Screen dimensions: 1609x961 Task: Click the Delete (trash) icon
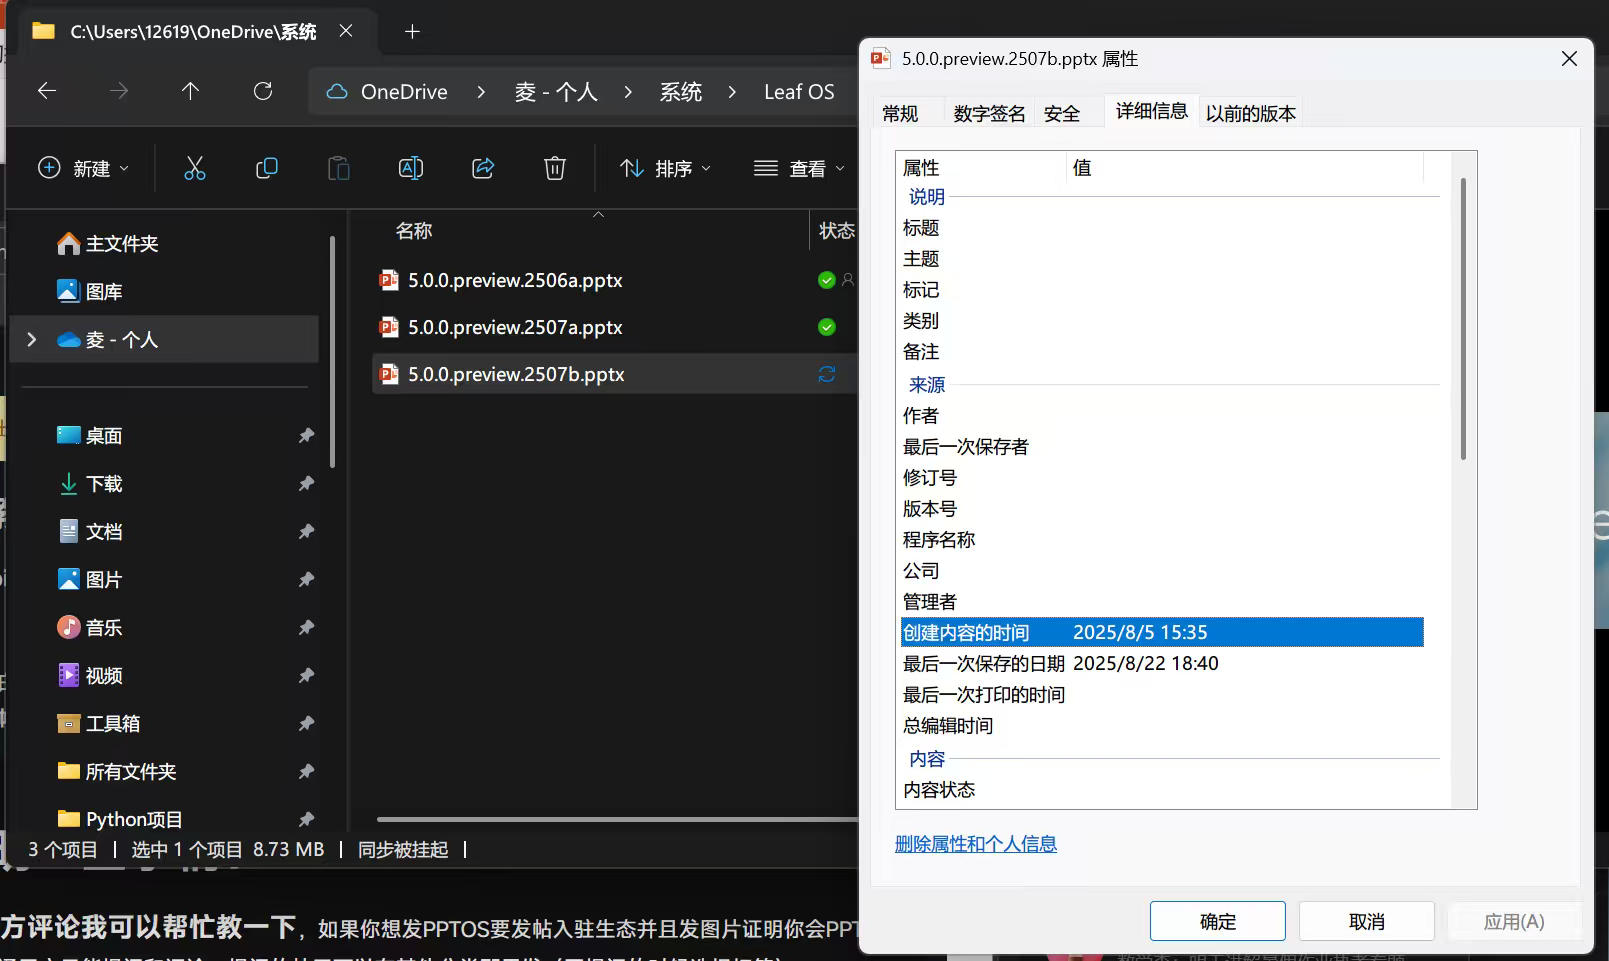tap(555, 168)
